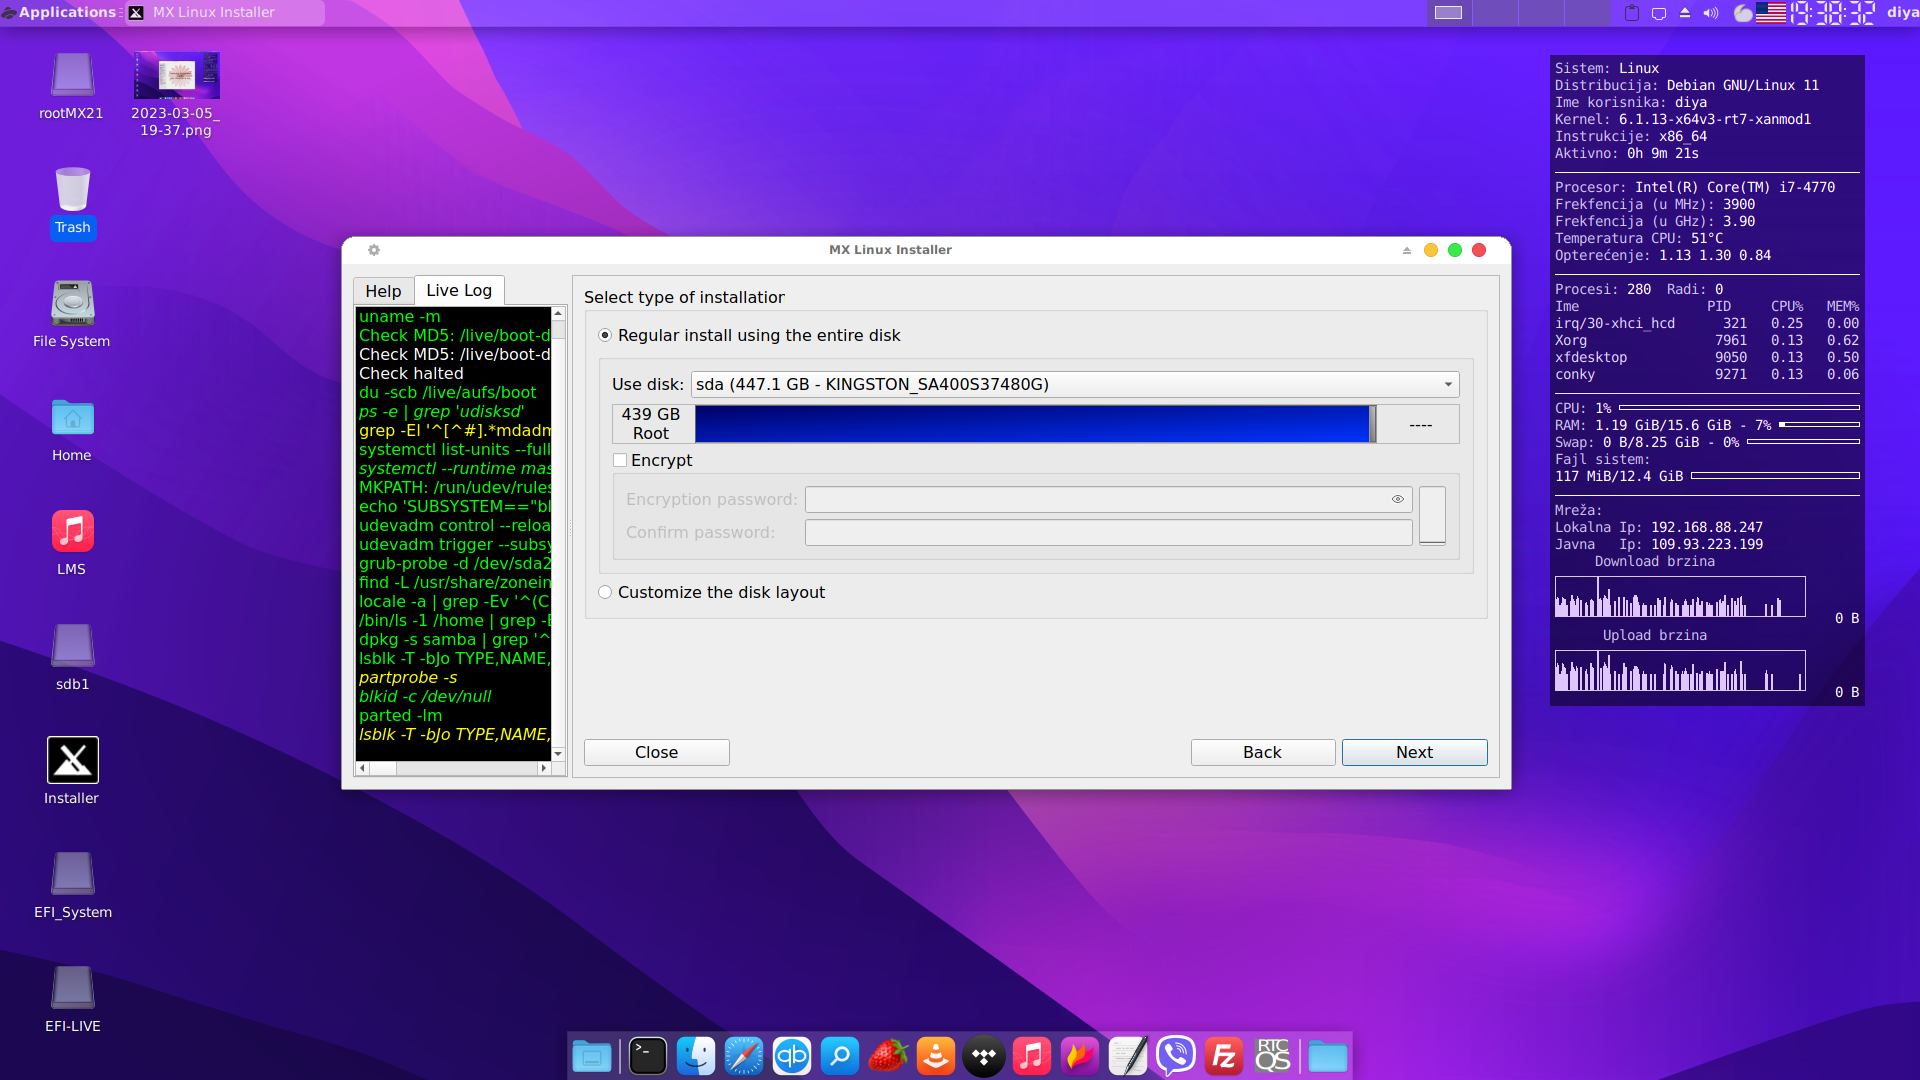Viewport: 1920px width, 1080px height.
Task: Toggle password visibility eye icon
Action: coord(1398,499)
